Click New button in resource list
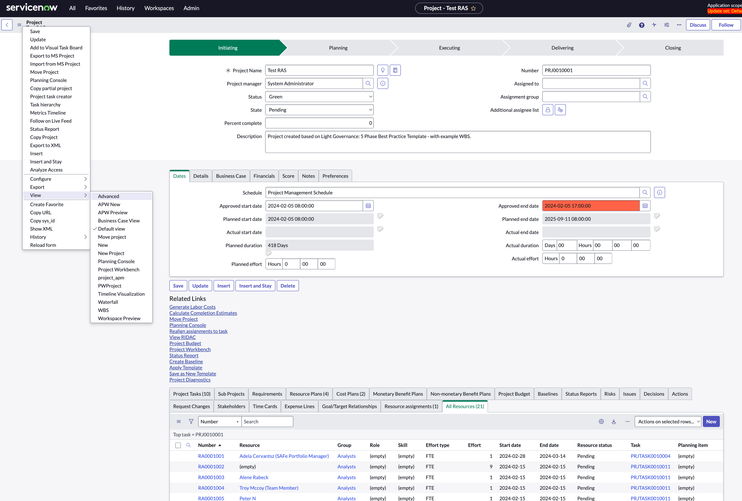Screen dimensions: 742x501 coord(711,422)
